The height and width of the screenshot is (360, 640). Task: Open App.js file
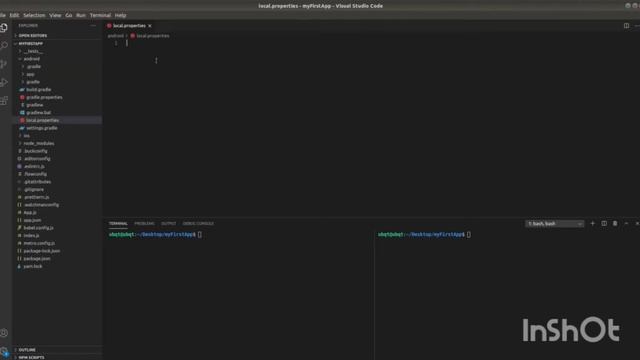point(30,212)
